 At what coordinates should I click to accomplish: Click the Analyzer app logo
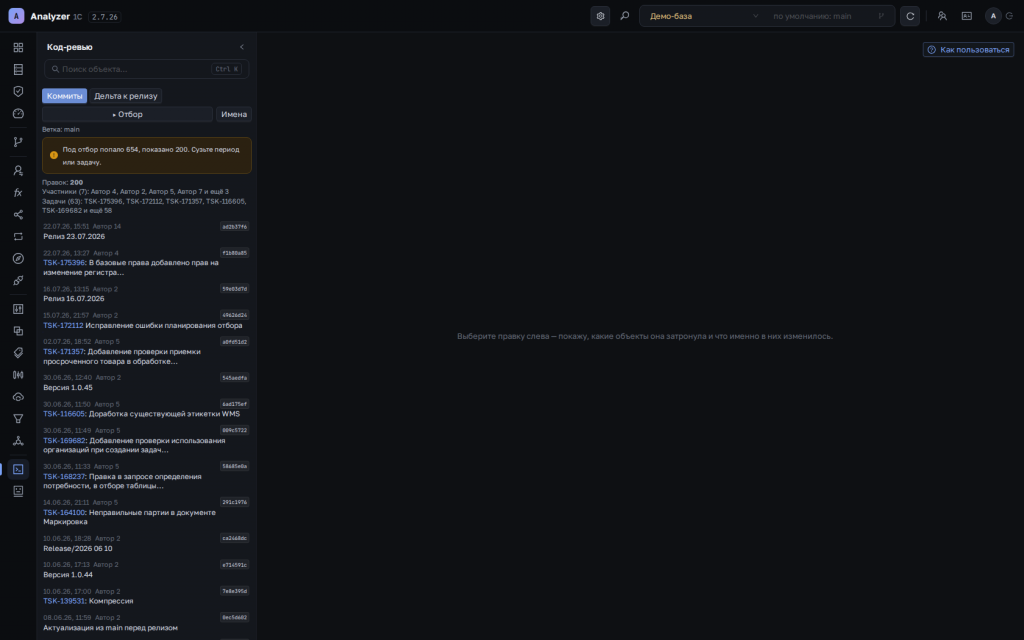(16, 16)
